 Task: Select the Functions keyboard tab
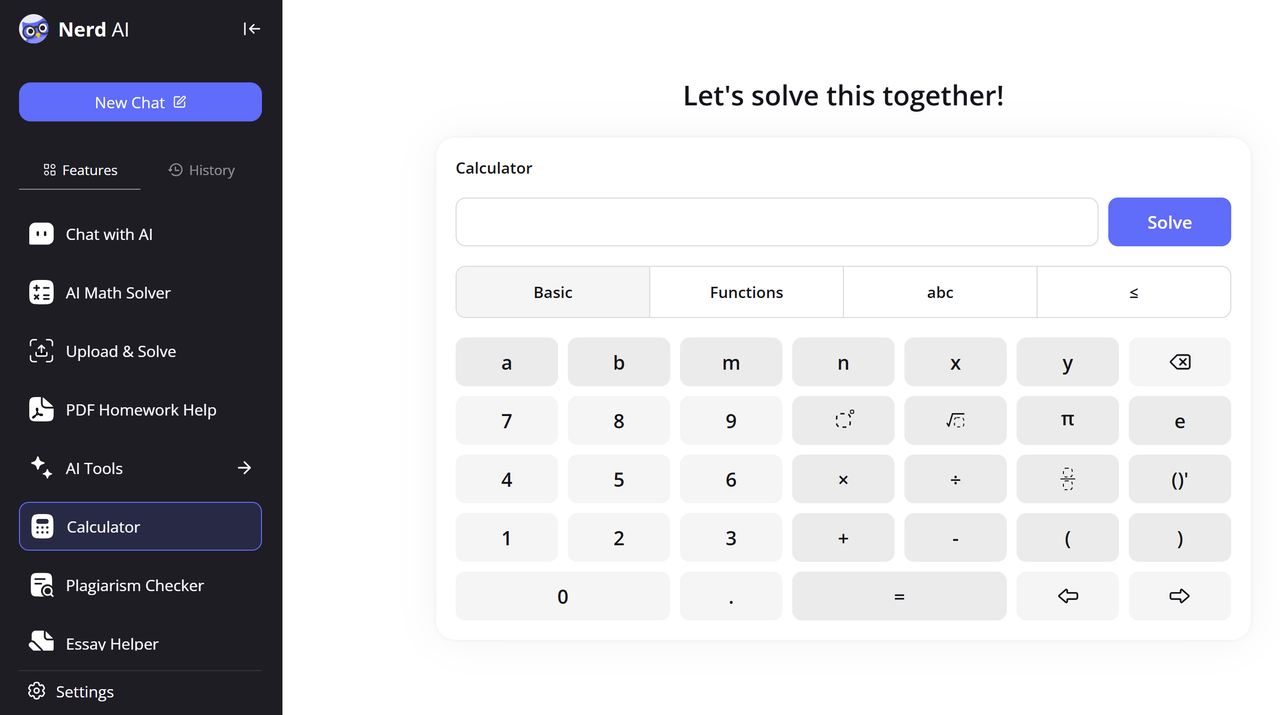746,292
